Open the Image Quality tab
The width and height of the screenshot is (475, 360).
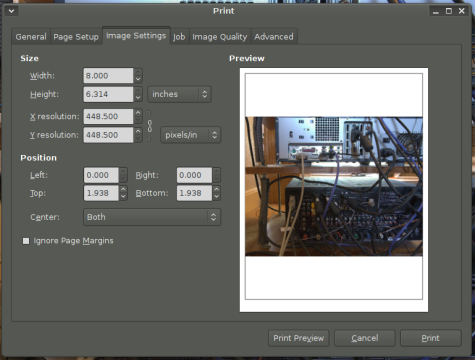pos(220,37)
